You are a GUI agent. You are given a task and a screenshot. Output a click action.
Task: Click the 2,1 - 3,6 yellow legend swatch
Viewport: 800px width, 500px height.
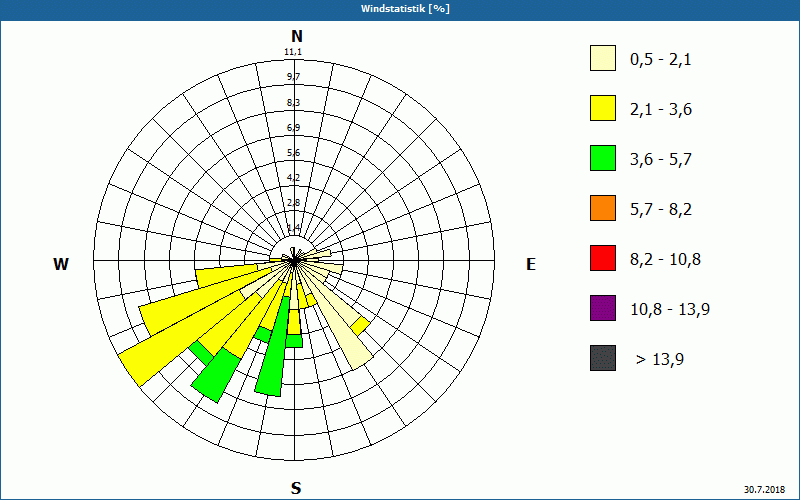click(603, 108)
